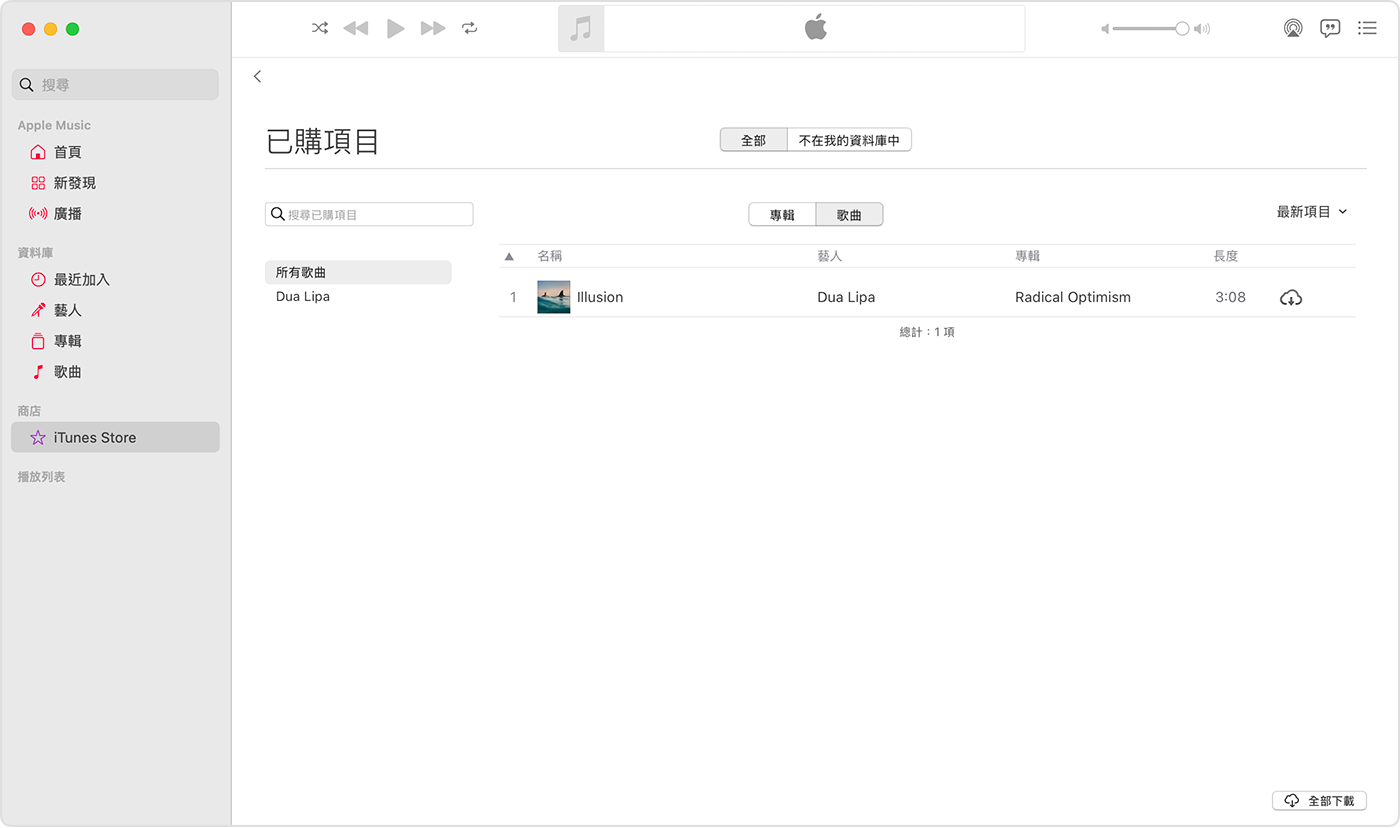
Task: Skip to the next track
Action: point(433,28)
